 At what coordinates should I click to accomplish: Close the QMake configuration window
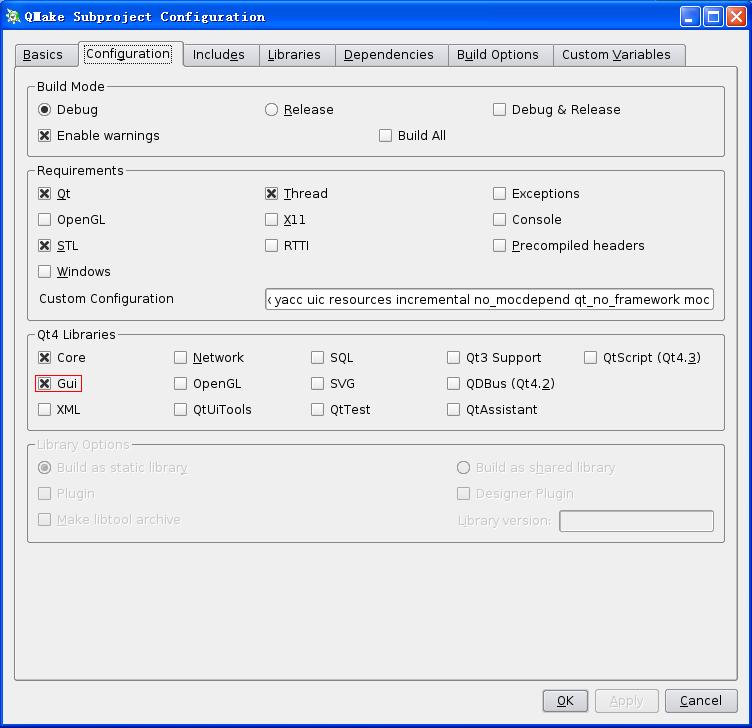(x=736, y=17)
